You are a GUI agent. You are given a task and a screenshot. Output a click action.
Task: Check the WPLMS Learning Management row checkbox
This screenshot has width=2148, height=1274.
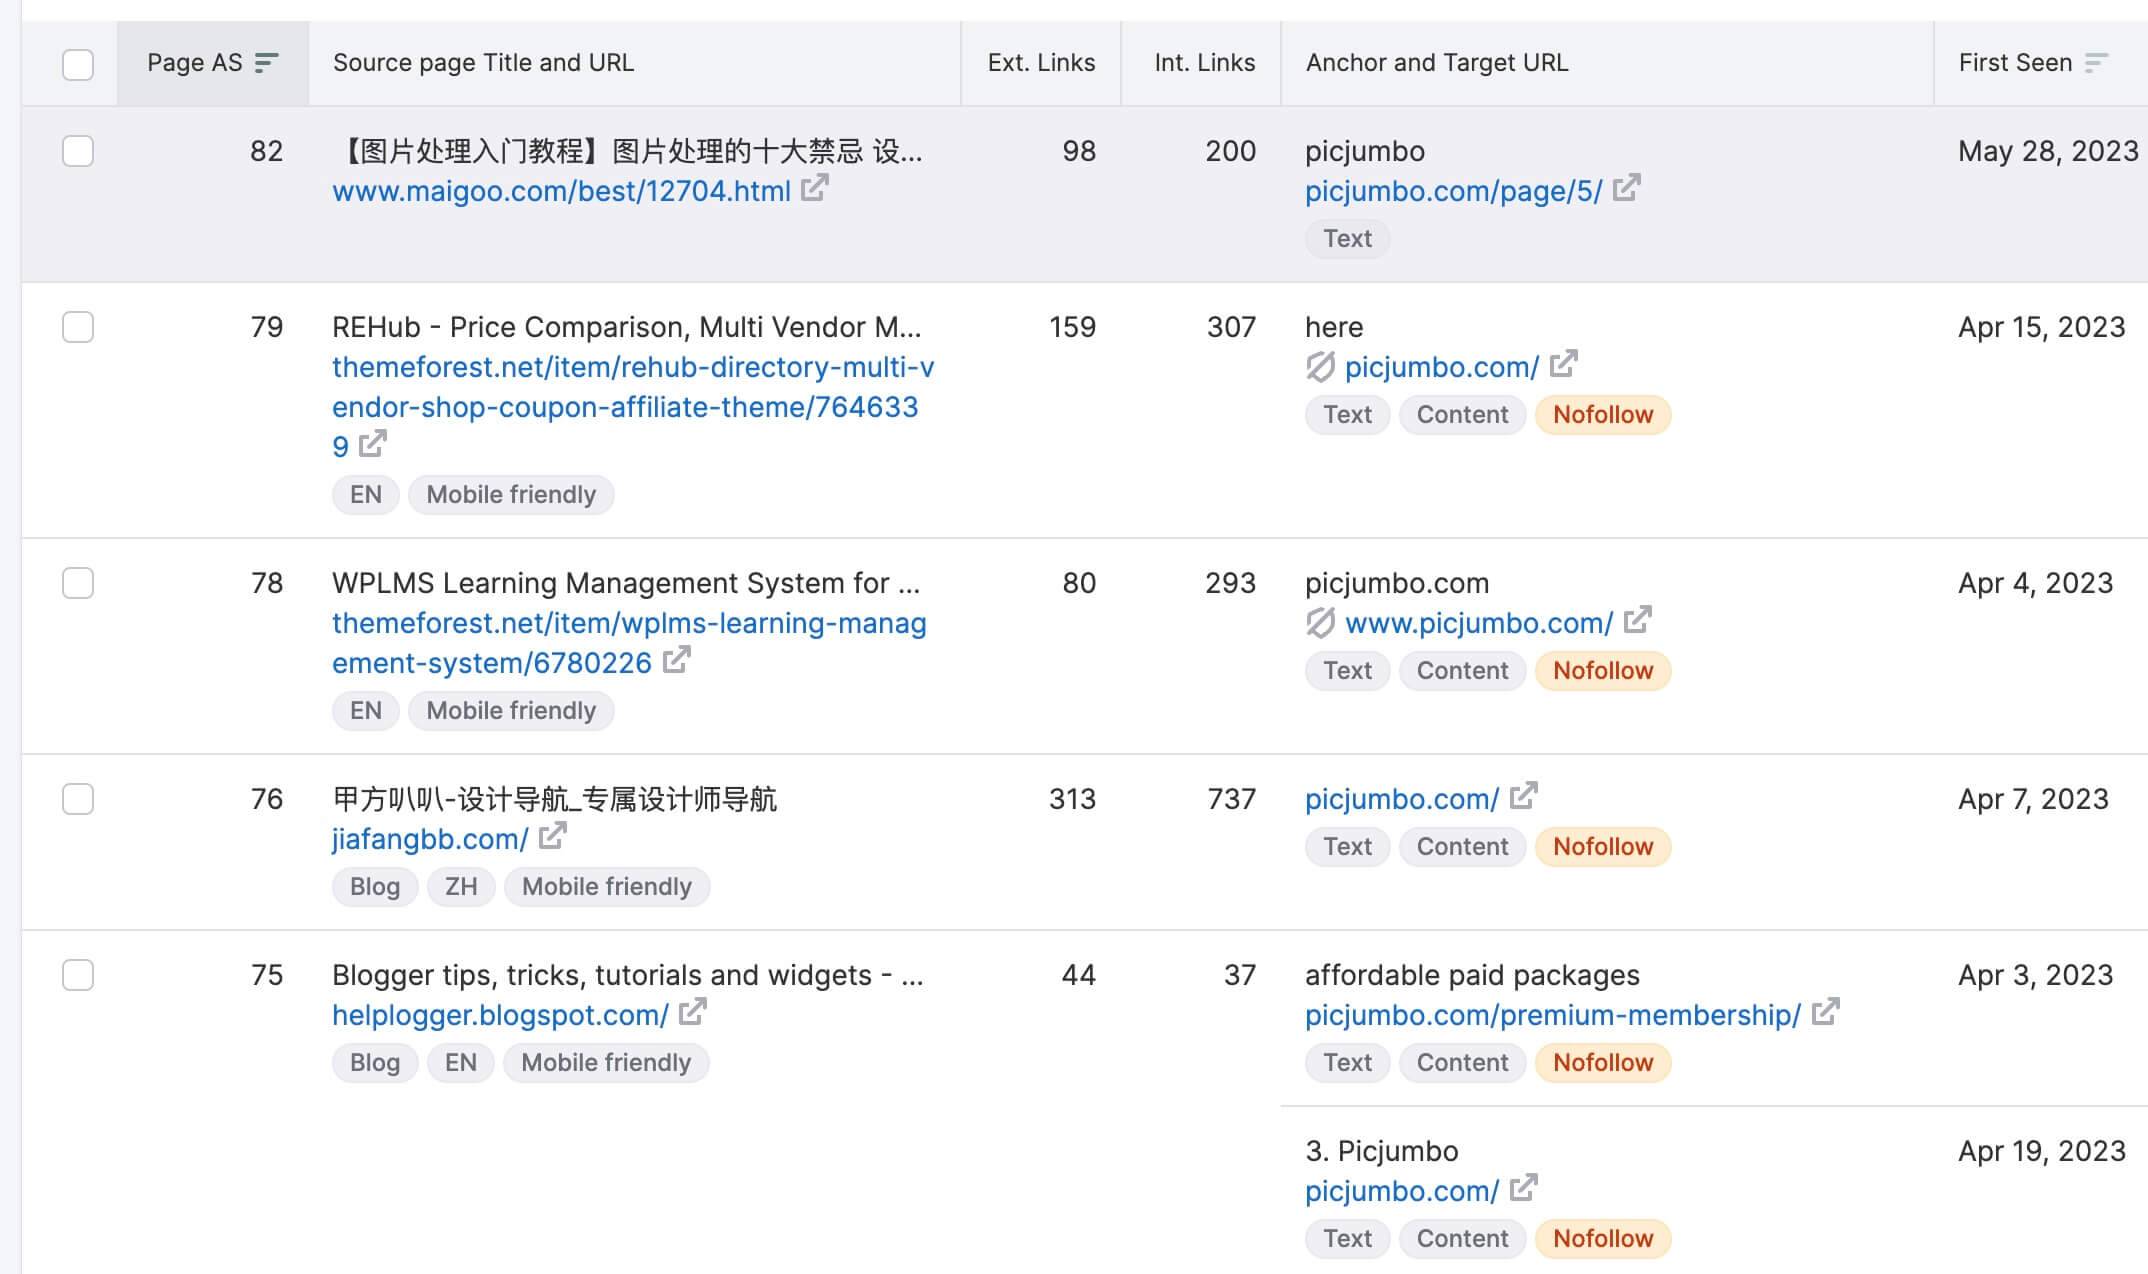78,583
